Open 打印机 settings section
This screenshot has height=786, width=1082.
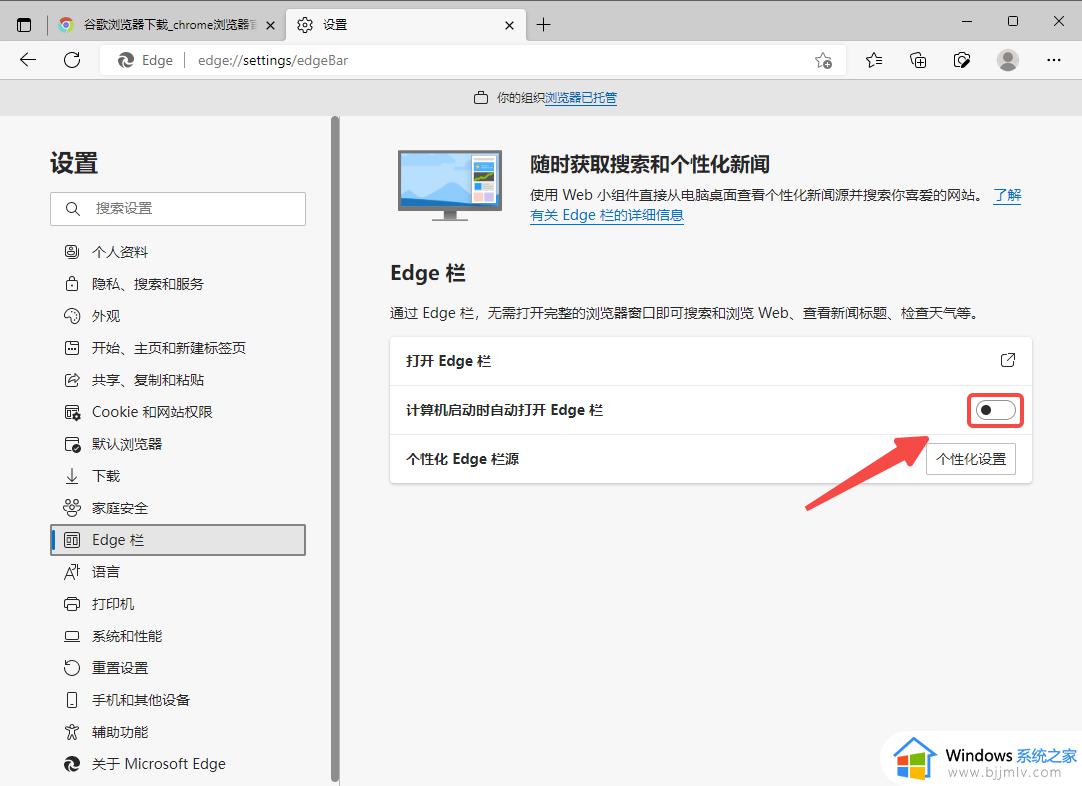[178, 604]
